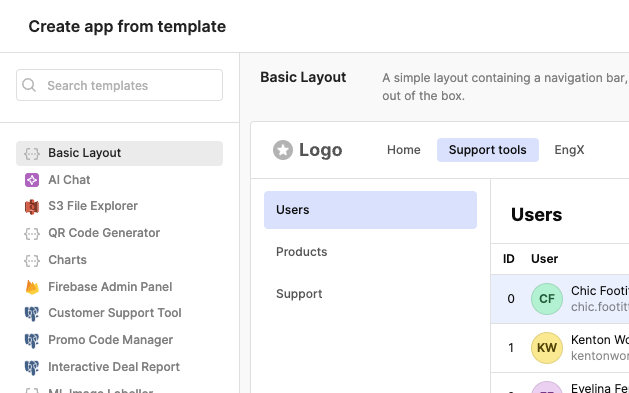Click the Logo text in preview header
The height and width of the screenshot is (393, 629).
tap(321, 150)
